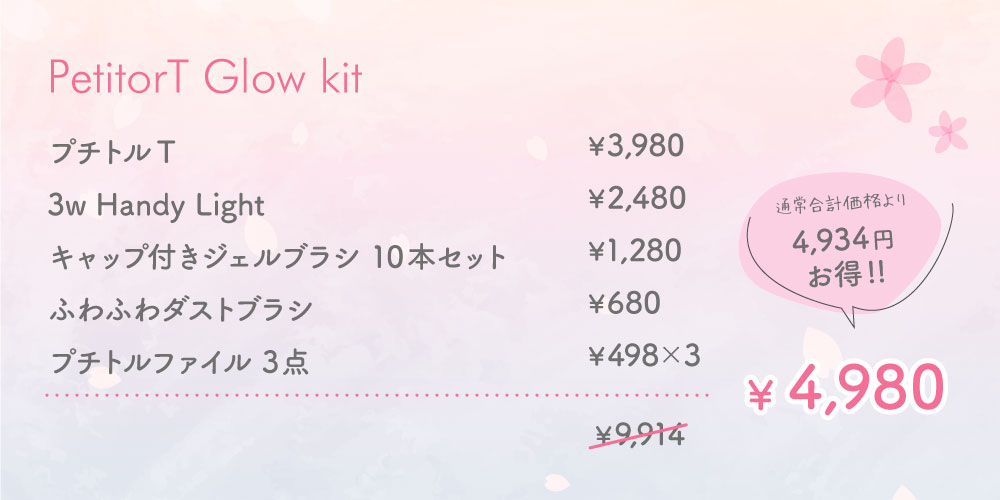This screenshot has width=1000, height=500.
Task: Click the pink dotted divider line
Action: click(380, 395)
